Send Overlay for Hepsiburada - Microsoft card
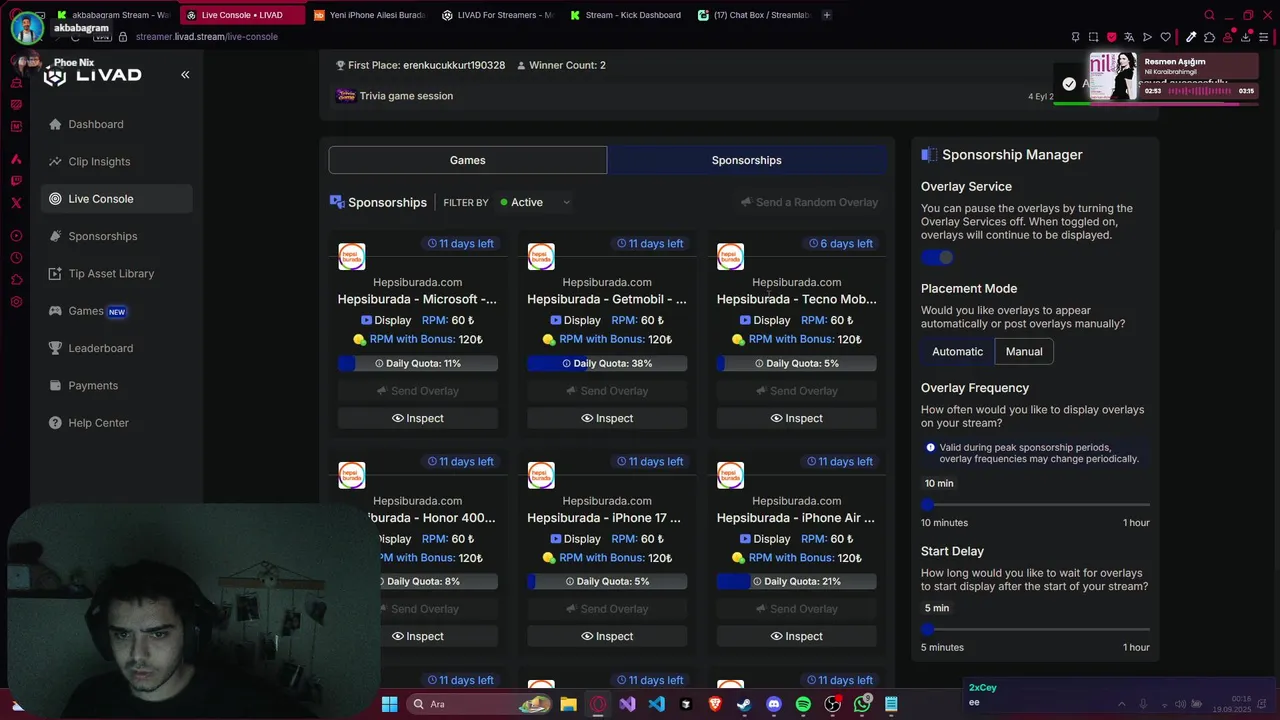The height and width of the screenshot is (720, 1280). 418,391
